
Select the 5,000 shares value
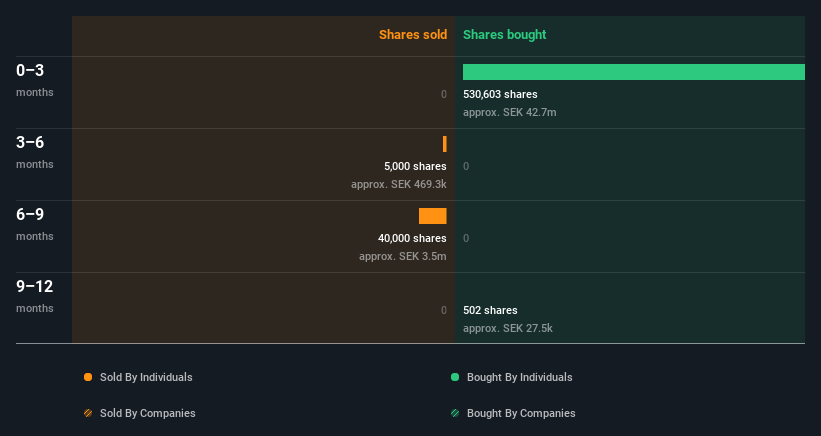pyautogui.click(x=415, y=166)
